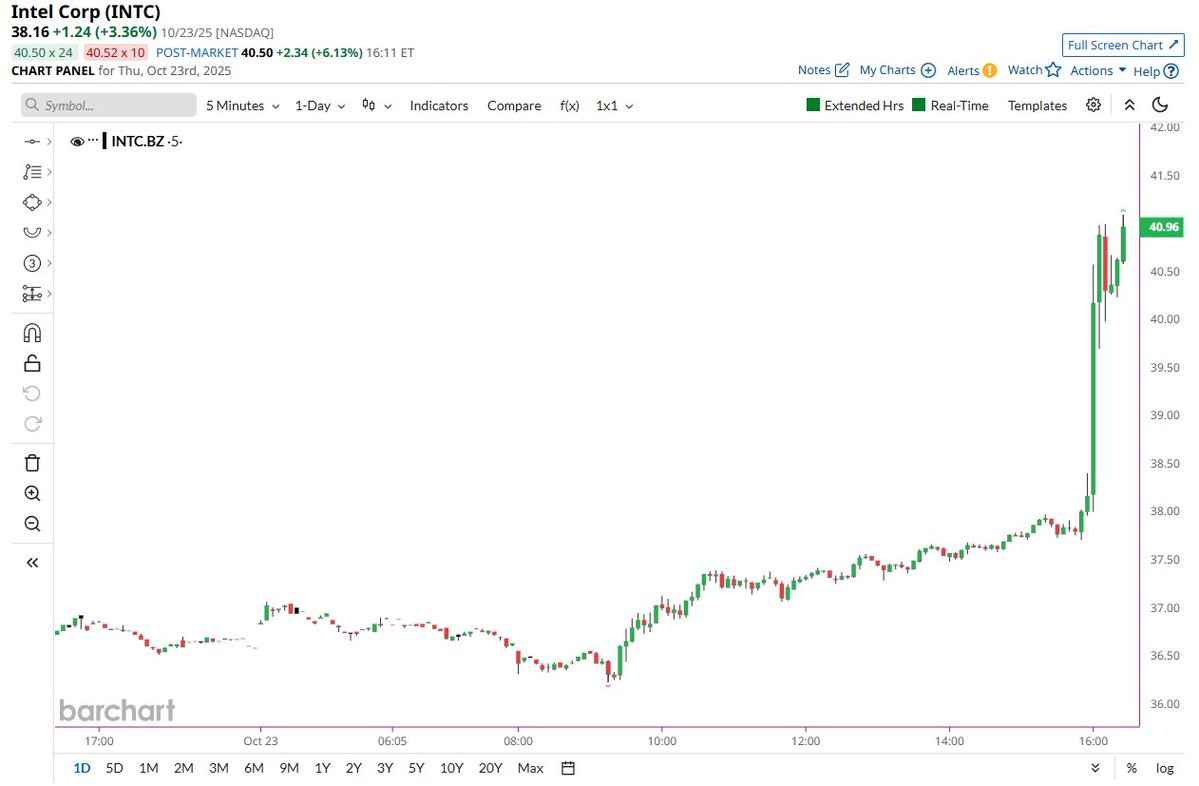This screenshot has height=786, width=1199.
Task: Click the Alerts exclamation icon
Action: pyautogui.click(x=989, y=70)
